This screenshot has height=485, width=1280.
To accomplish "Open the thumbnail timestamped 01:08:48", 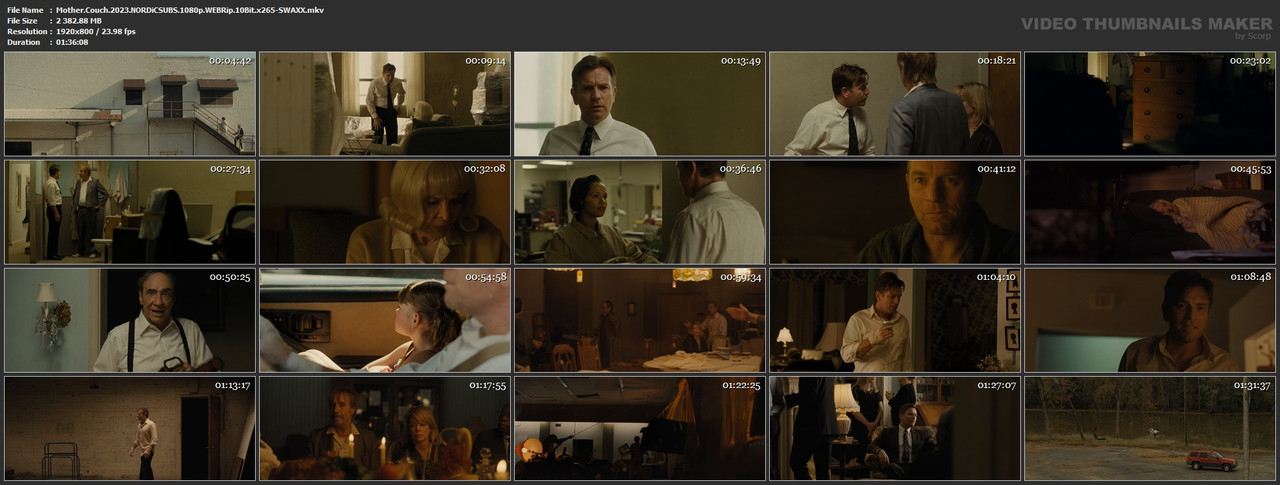I will pos(1150,320).
